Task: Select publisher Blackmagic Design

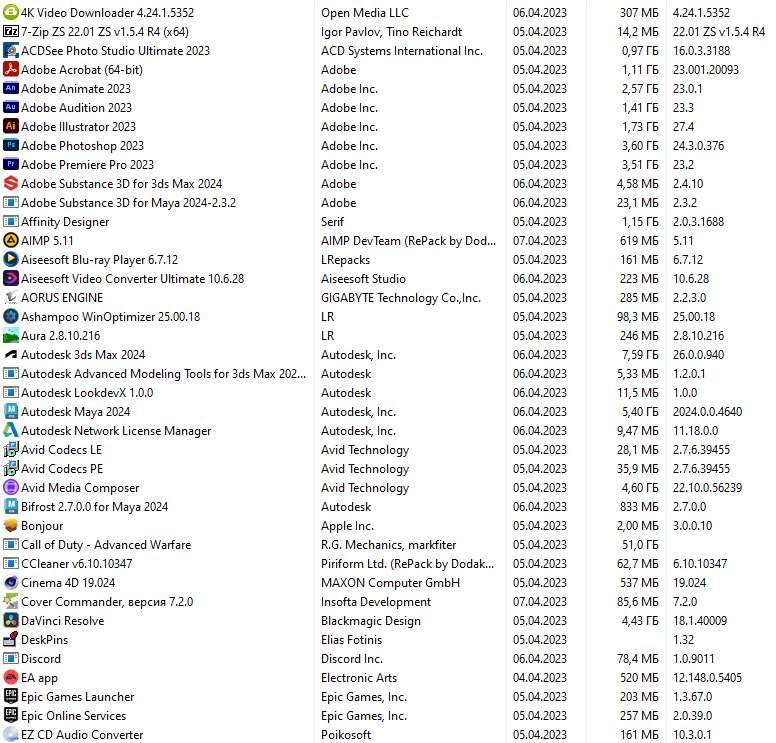Action: [371, 621]
